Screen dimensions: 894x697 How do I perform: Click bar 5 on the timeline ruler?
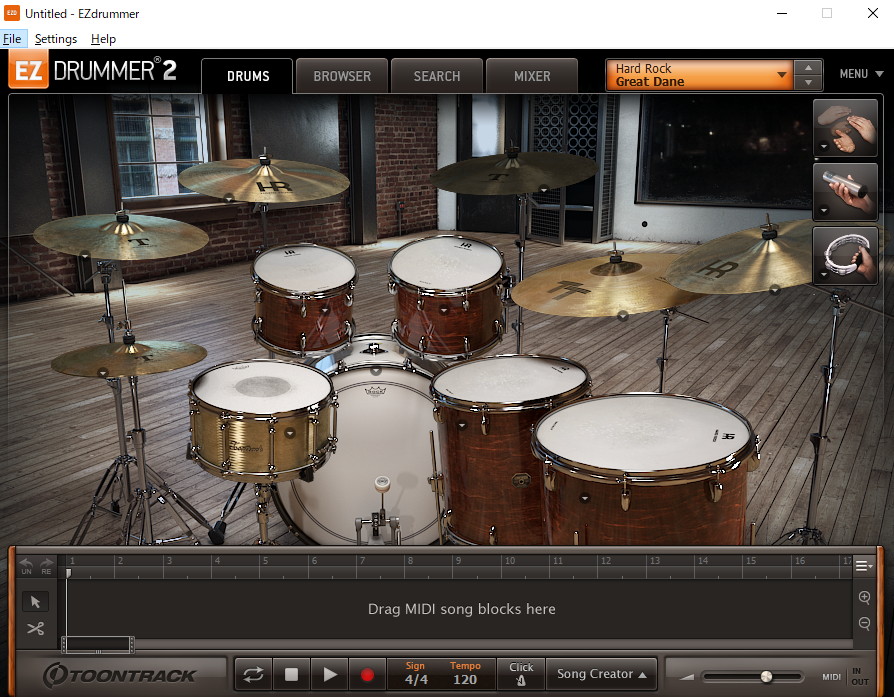tap(265, 561)
